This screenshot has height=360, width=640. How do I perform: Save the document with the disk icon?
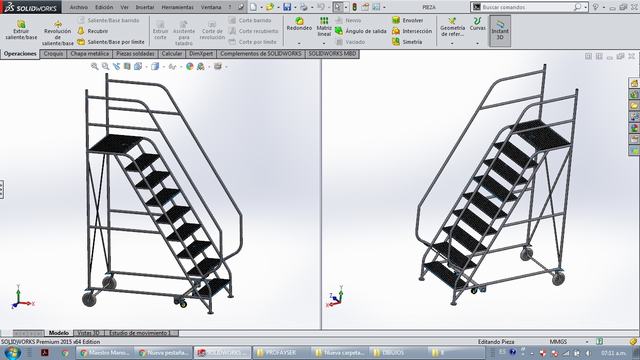[x=287, y=7]
